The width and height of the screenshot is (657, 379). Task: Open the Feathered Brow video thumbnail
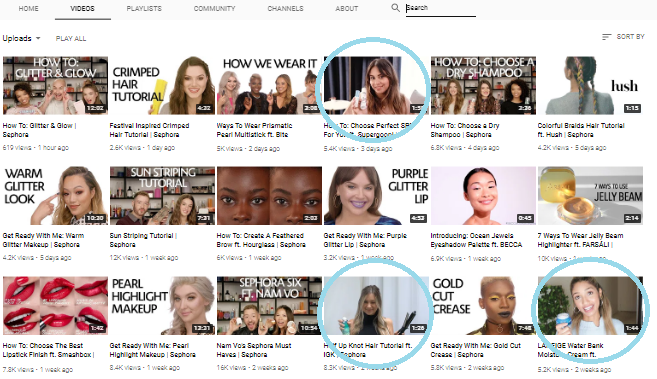[x=269, y=196]
